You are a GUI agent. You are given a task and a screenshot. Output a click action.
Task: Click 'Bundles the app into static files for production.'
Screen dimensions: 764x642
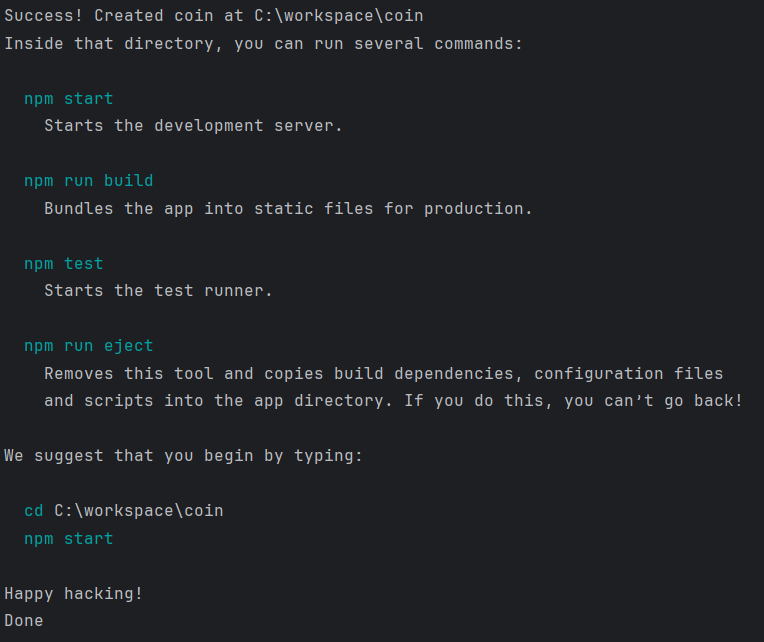(x=288, y=208)
